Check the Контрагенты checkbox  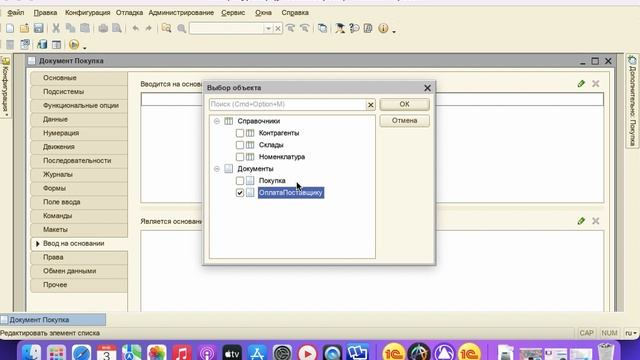pos(240,133)
